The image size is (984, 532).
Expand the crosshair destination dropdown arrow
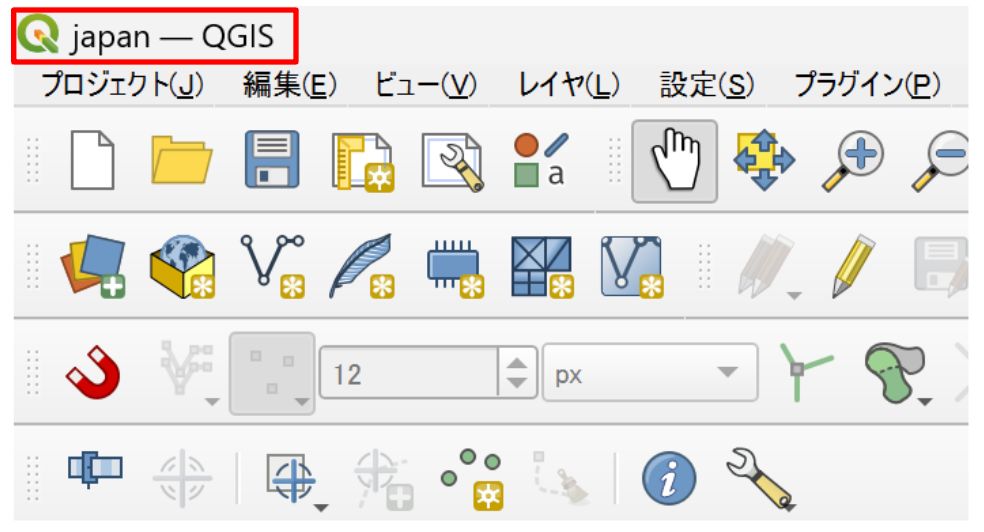321,507
